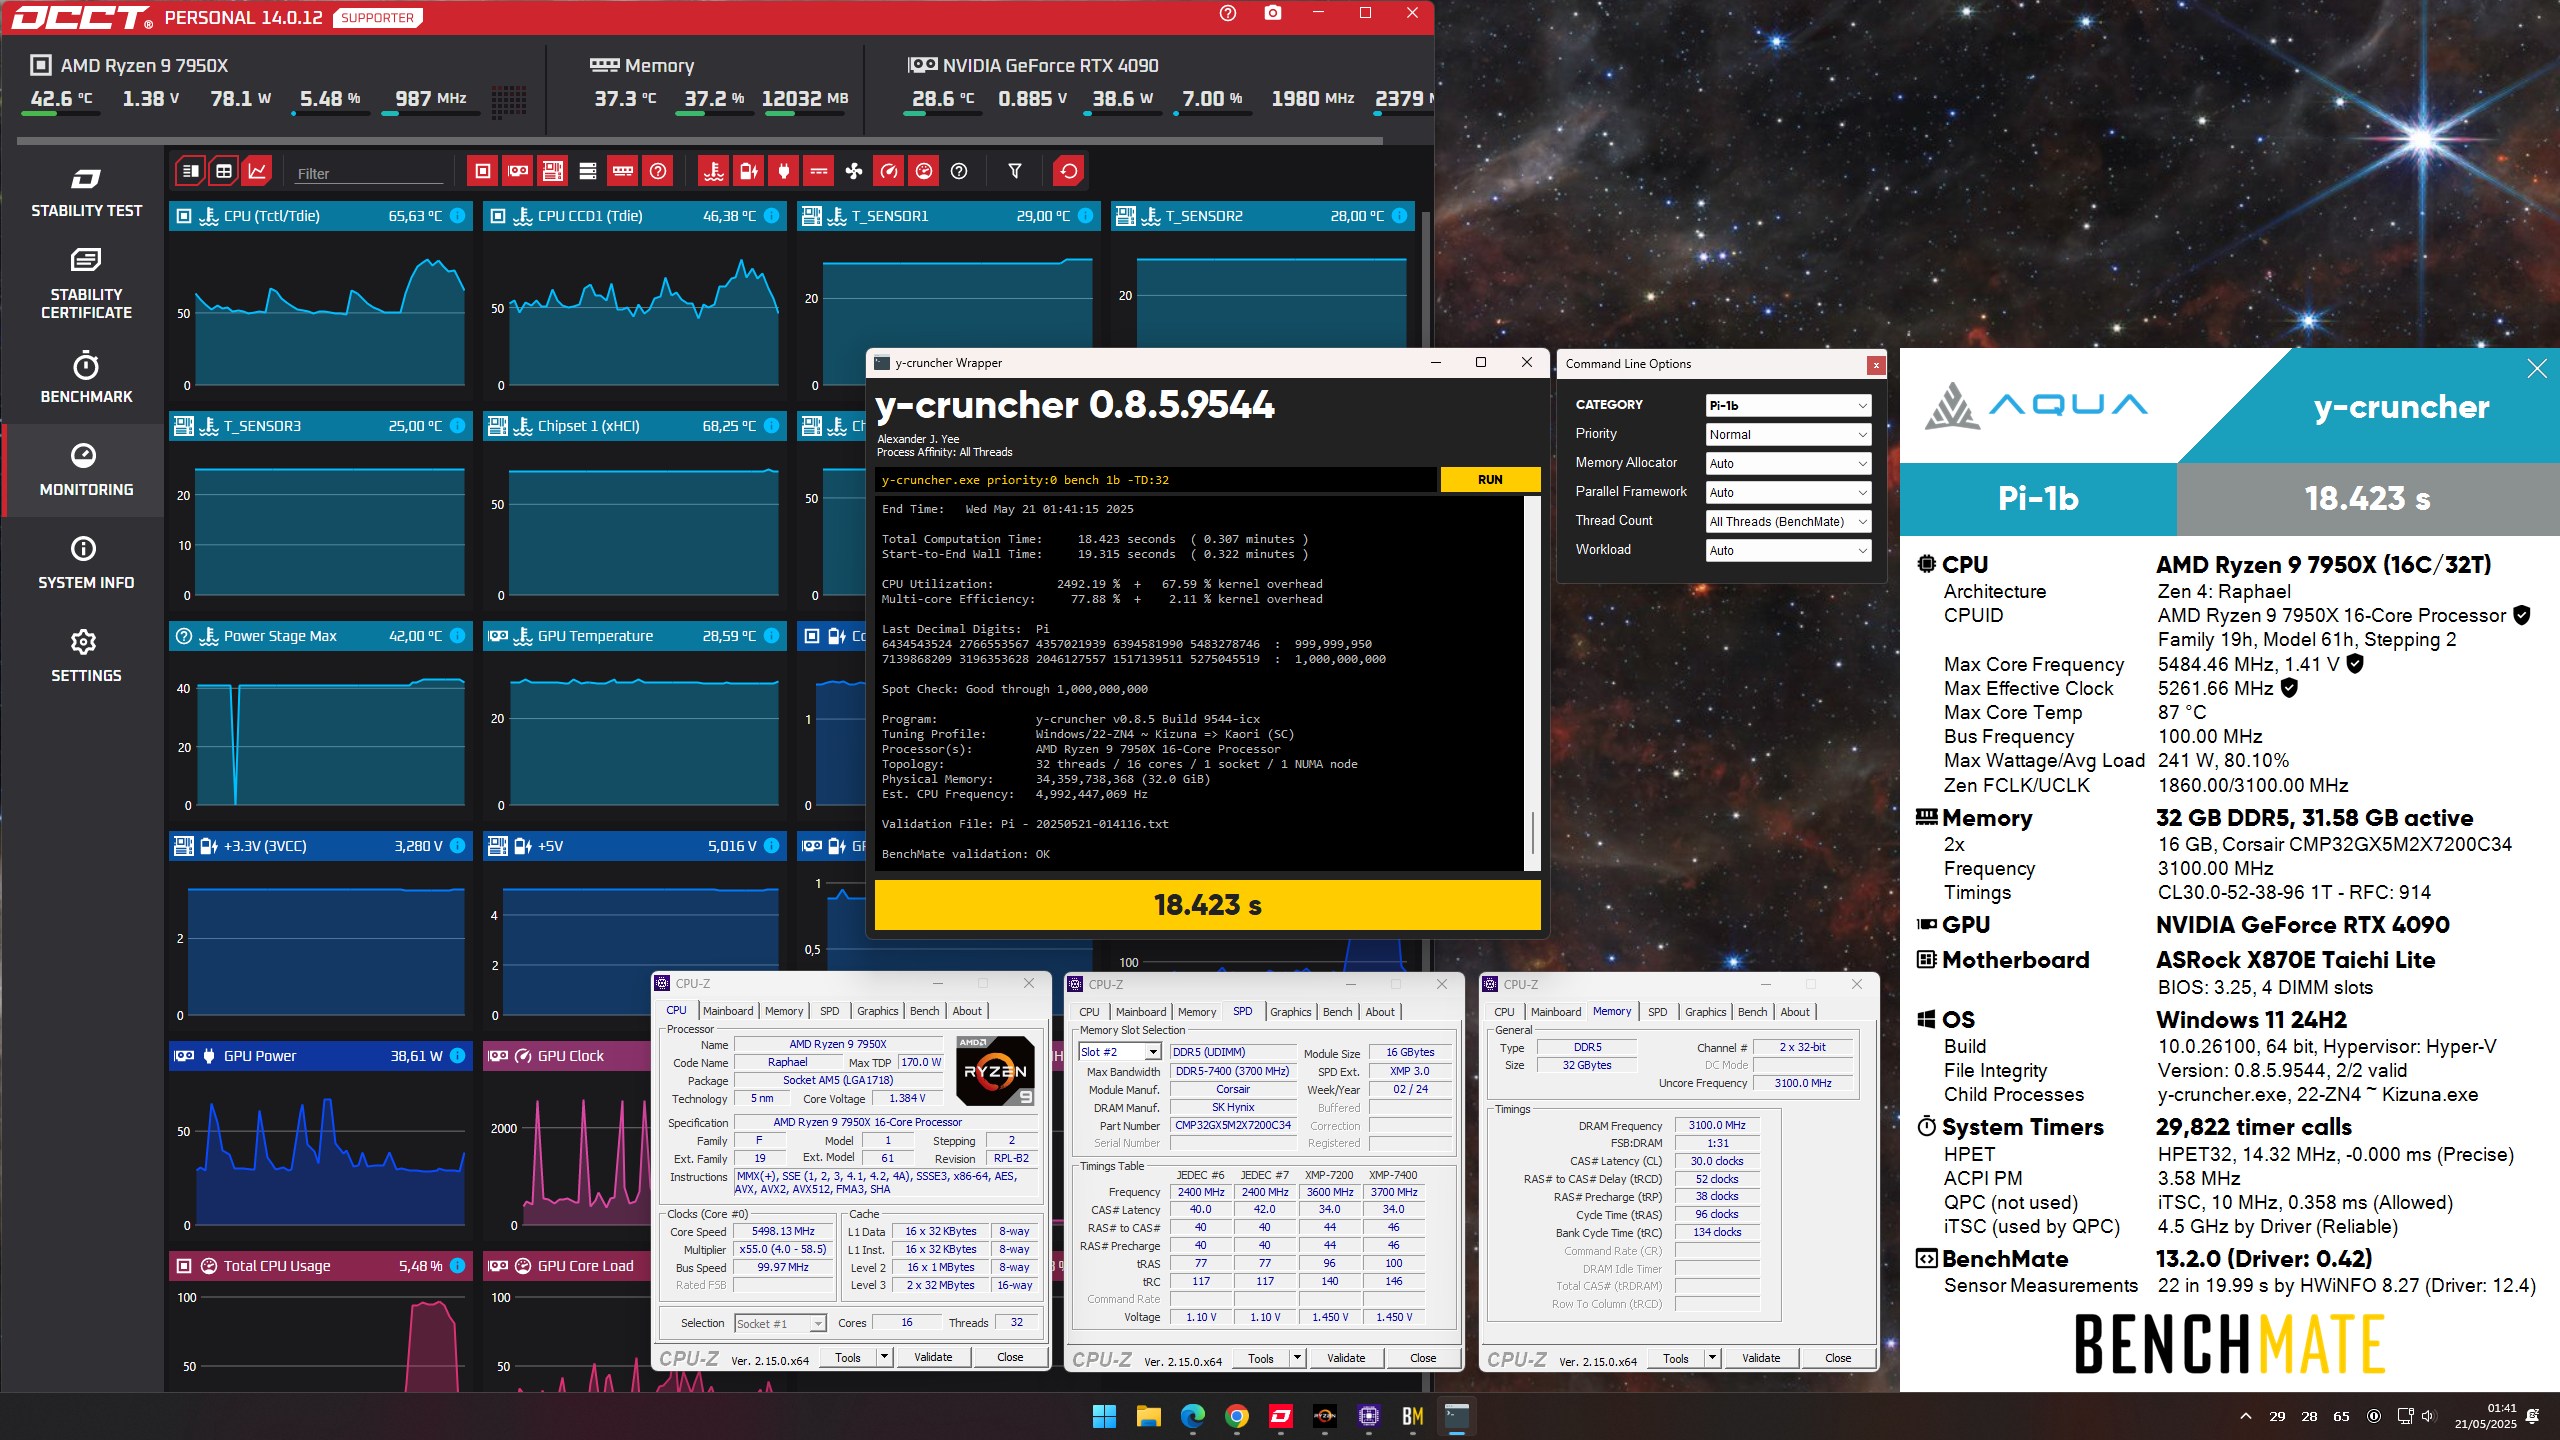Open the Windows Start menu
This screenshot has height=1440, width=2560.
[1104, 1416]
